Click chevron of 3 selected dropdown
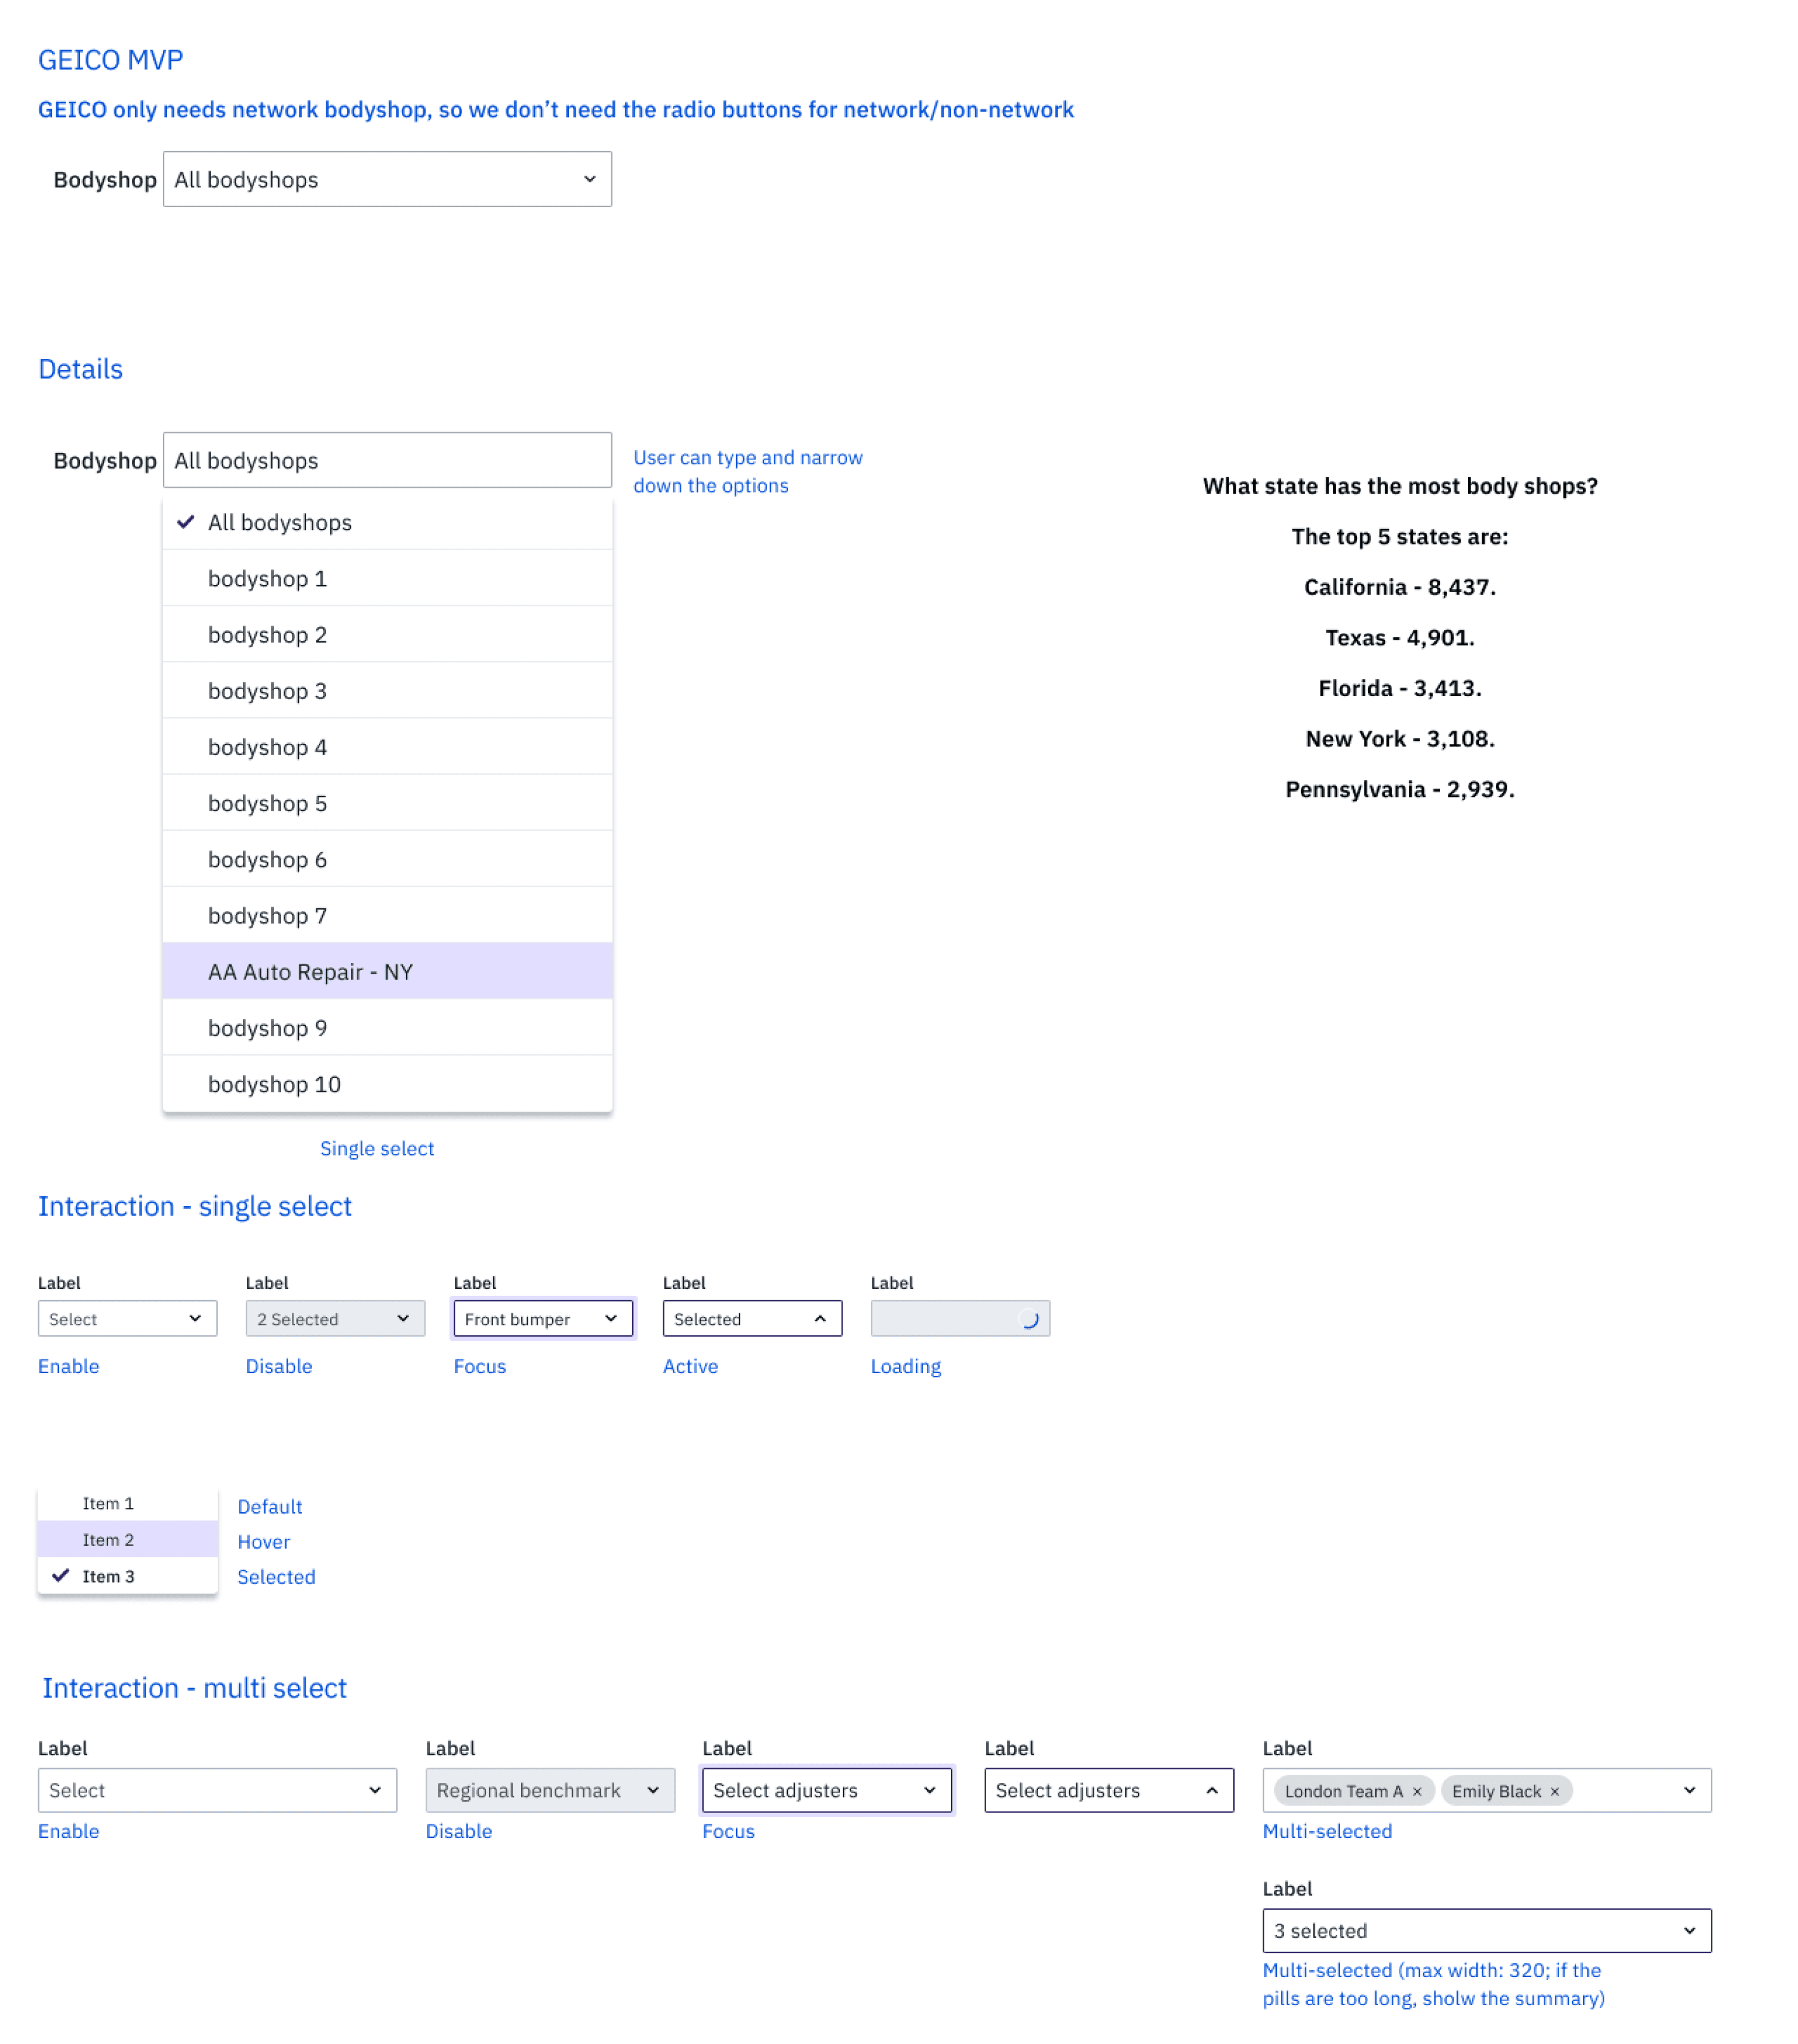This screenshot has height=2044, width=1798. coord(1689,1930)
